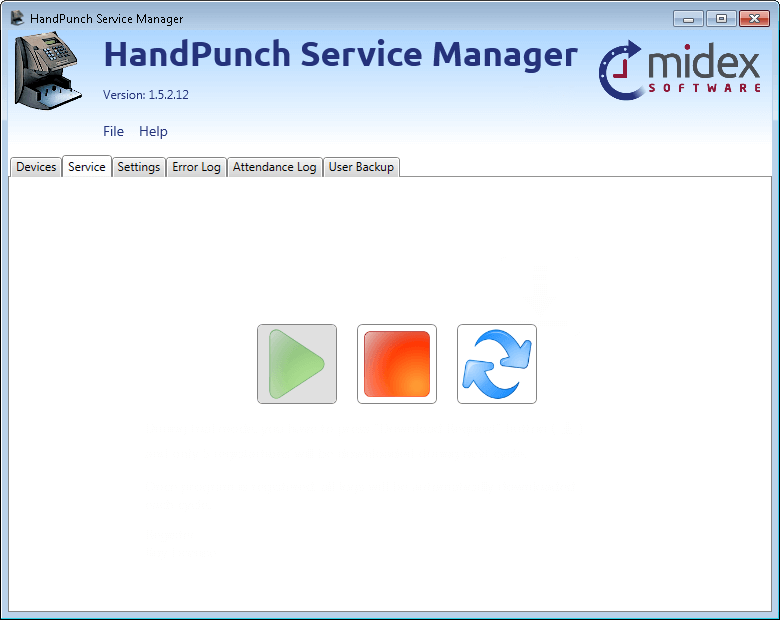Viewport: 780px width, 620px height.
Task: Click the HandPunch Service Manager heading
Action: pyautogui.click(x=340, y=55)
